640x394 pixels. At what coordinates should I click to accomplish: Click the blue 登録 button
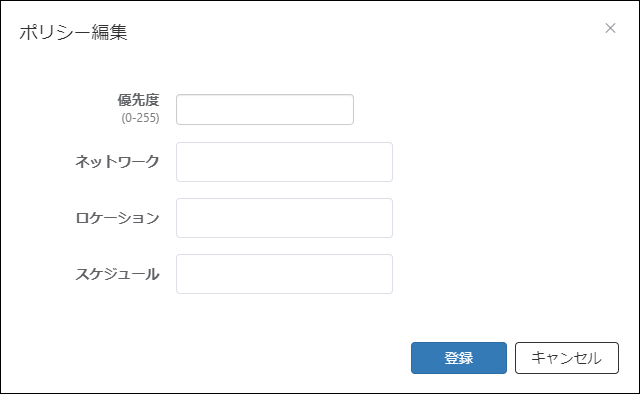pyautogui.click(x=459, y=358)
